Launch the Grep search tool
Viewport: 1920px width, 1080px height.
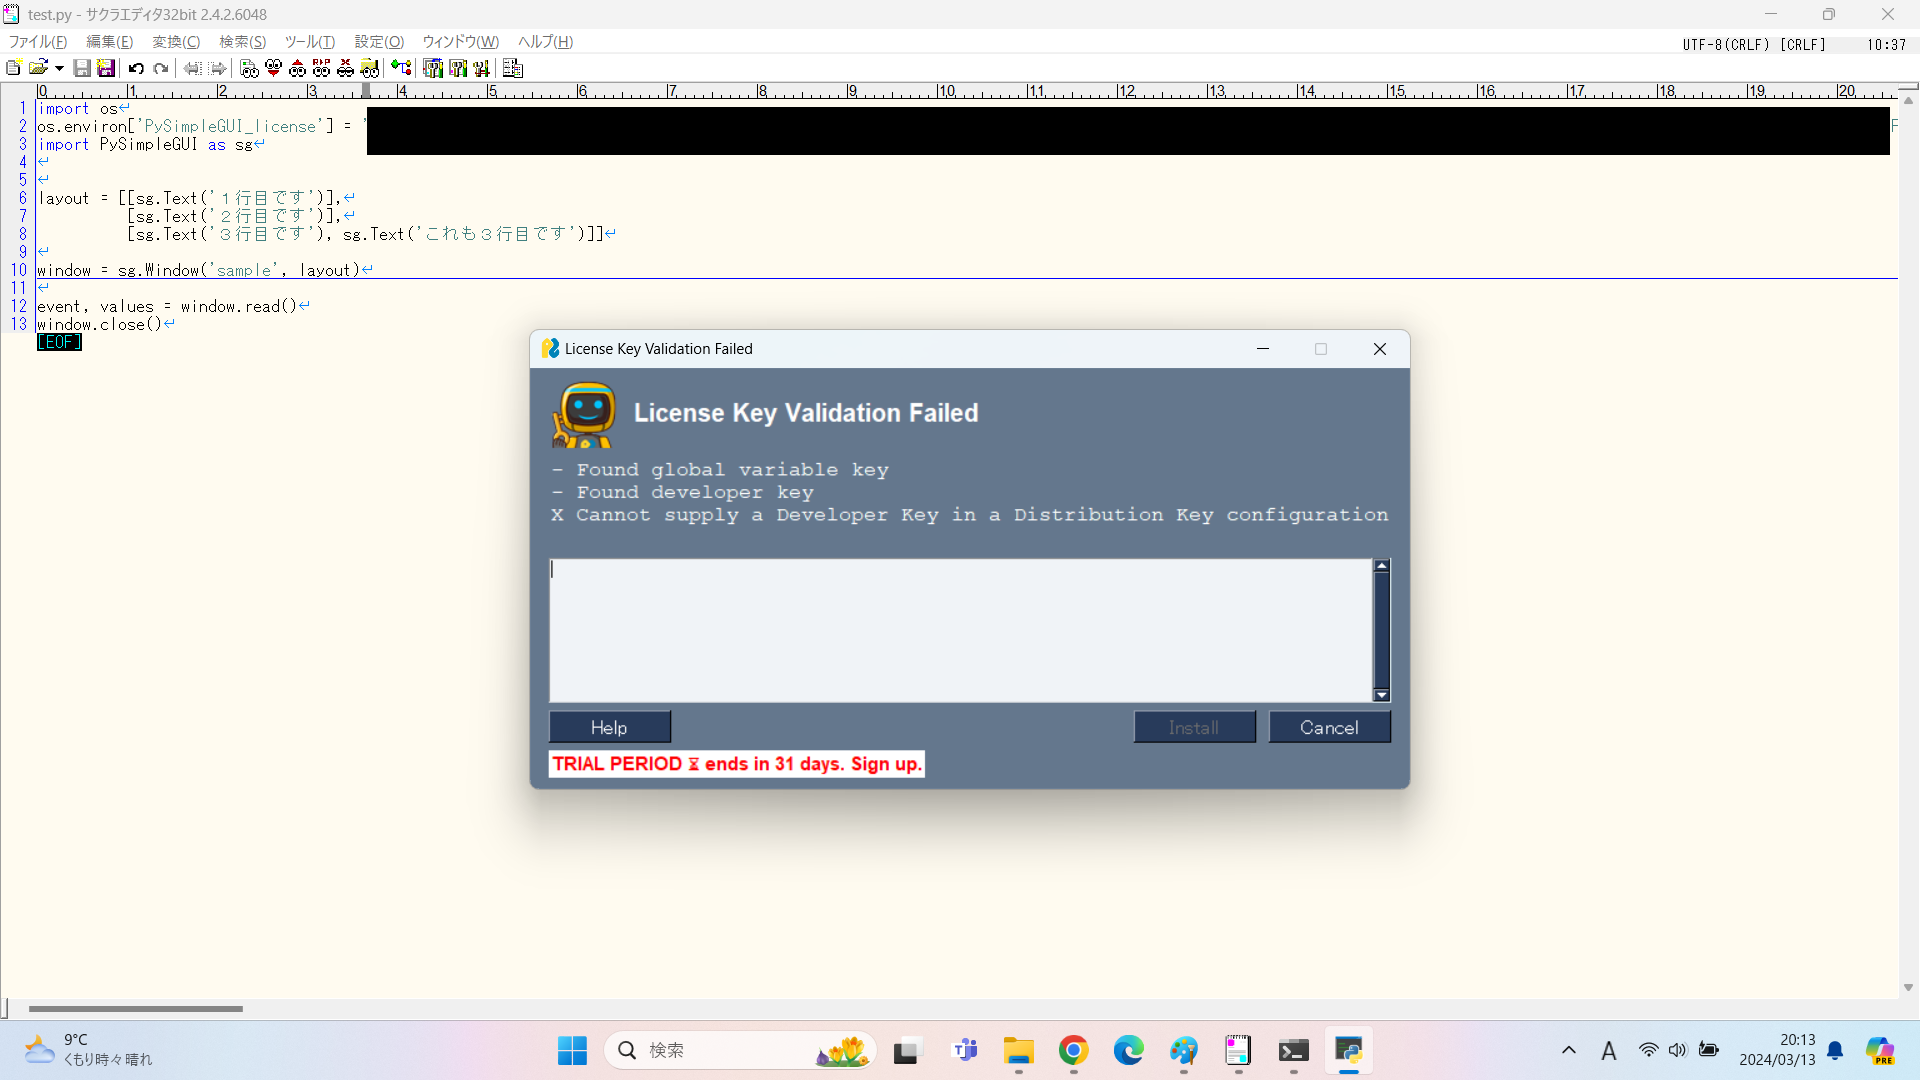point(370,68)
